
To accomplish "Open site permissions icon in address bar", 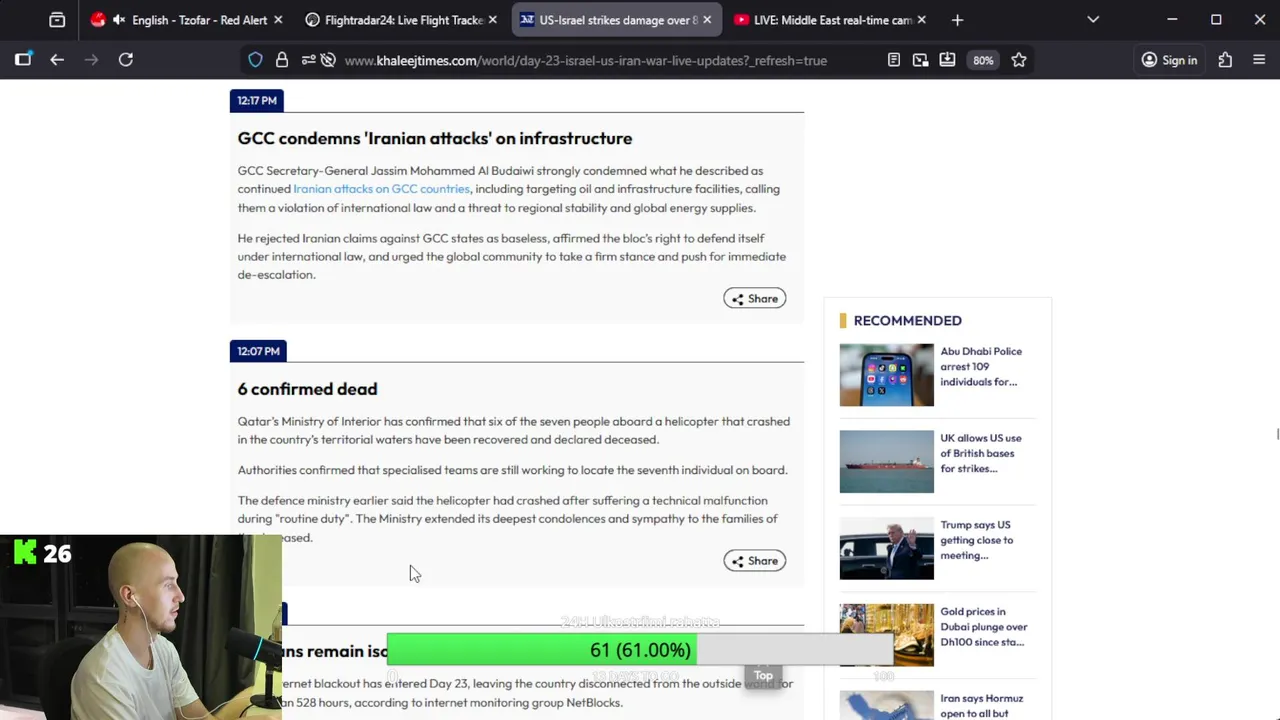I will tap(308, 60).
